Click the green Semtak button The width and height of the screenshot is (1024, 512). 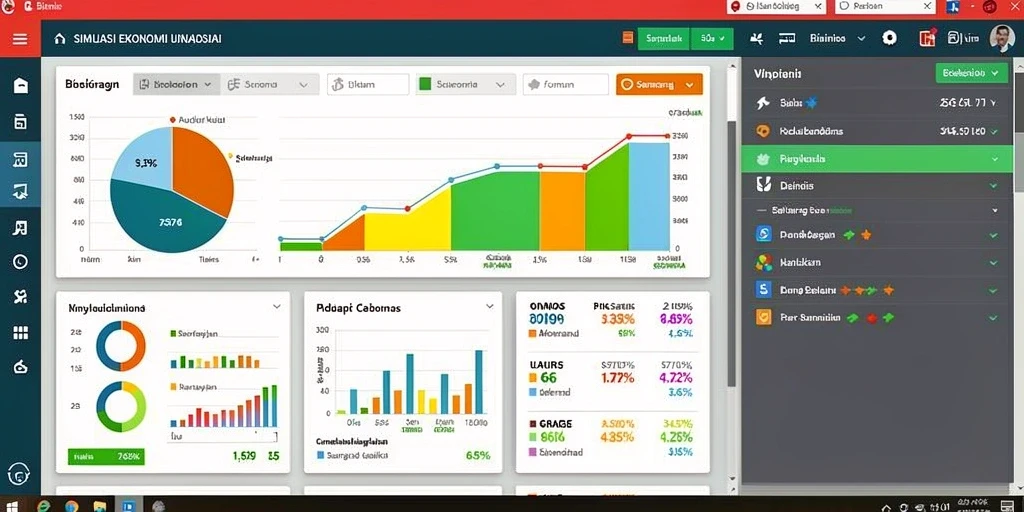pos(664,39)
